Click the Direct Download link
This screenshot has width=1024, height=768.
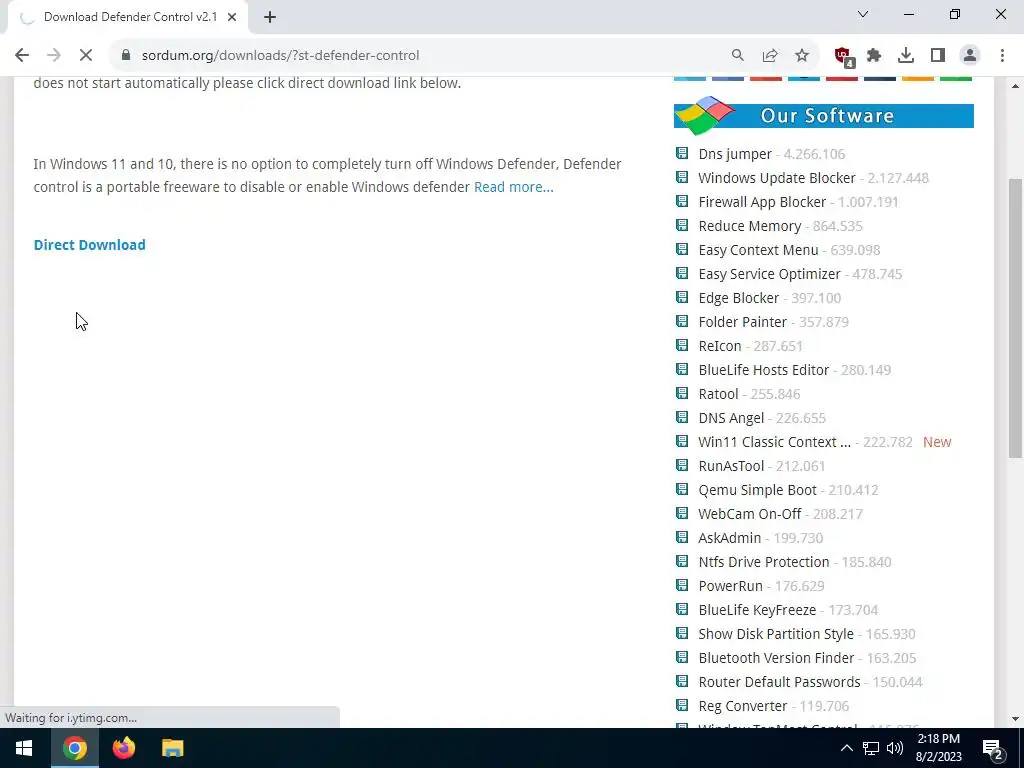(89, 245)
